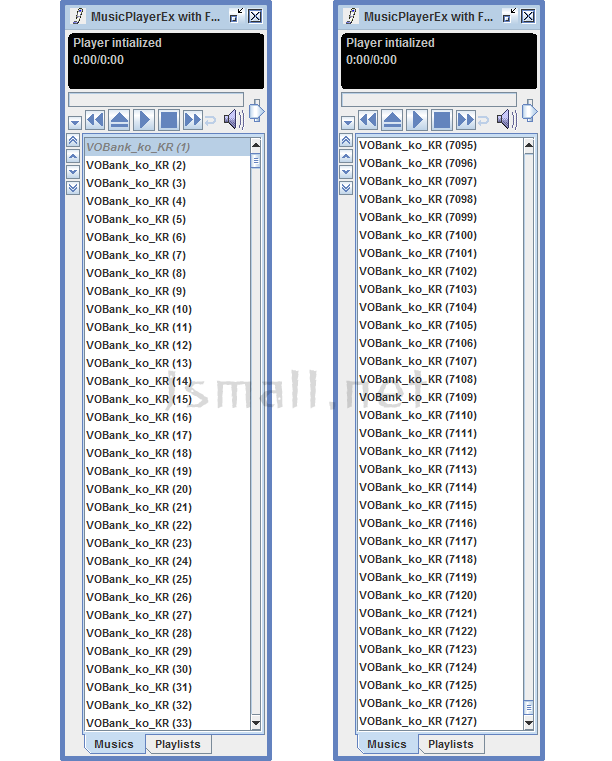
Task: Select track VOBank_ko_KR (28)
Action: coord(167,633)
